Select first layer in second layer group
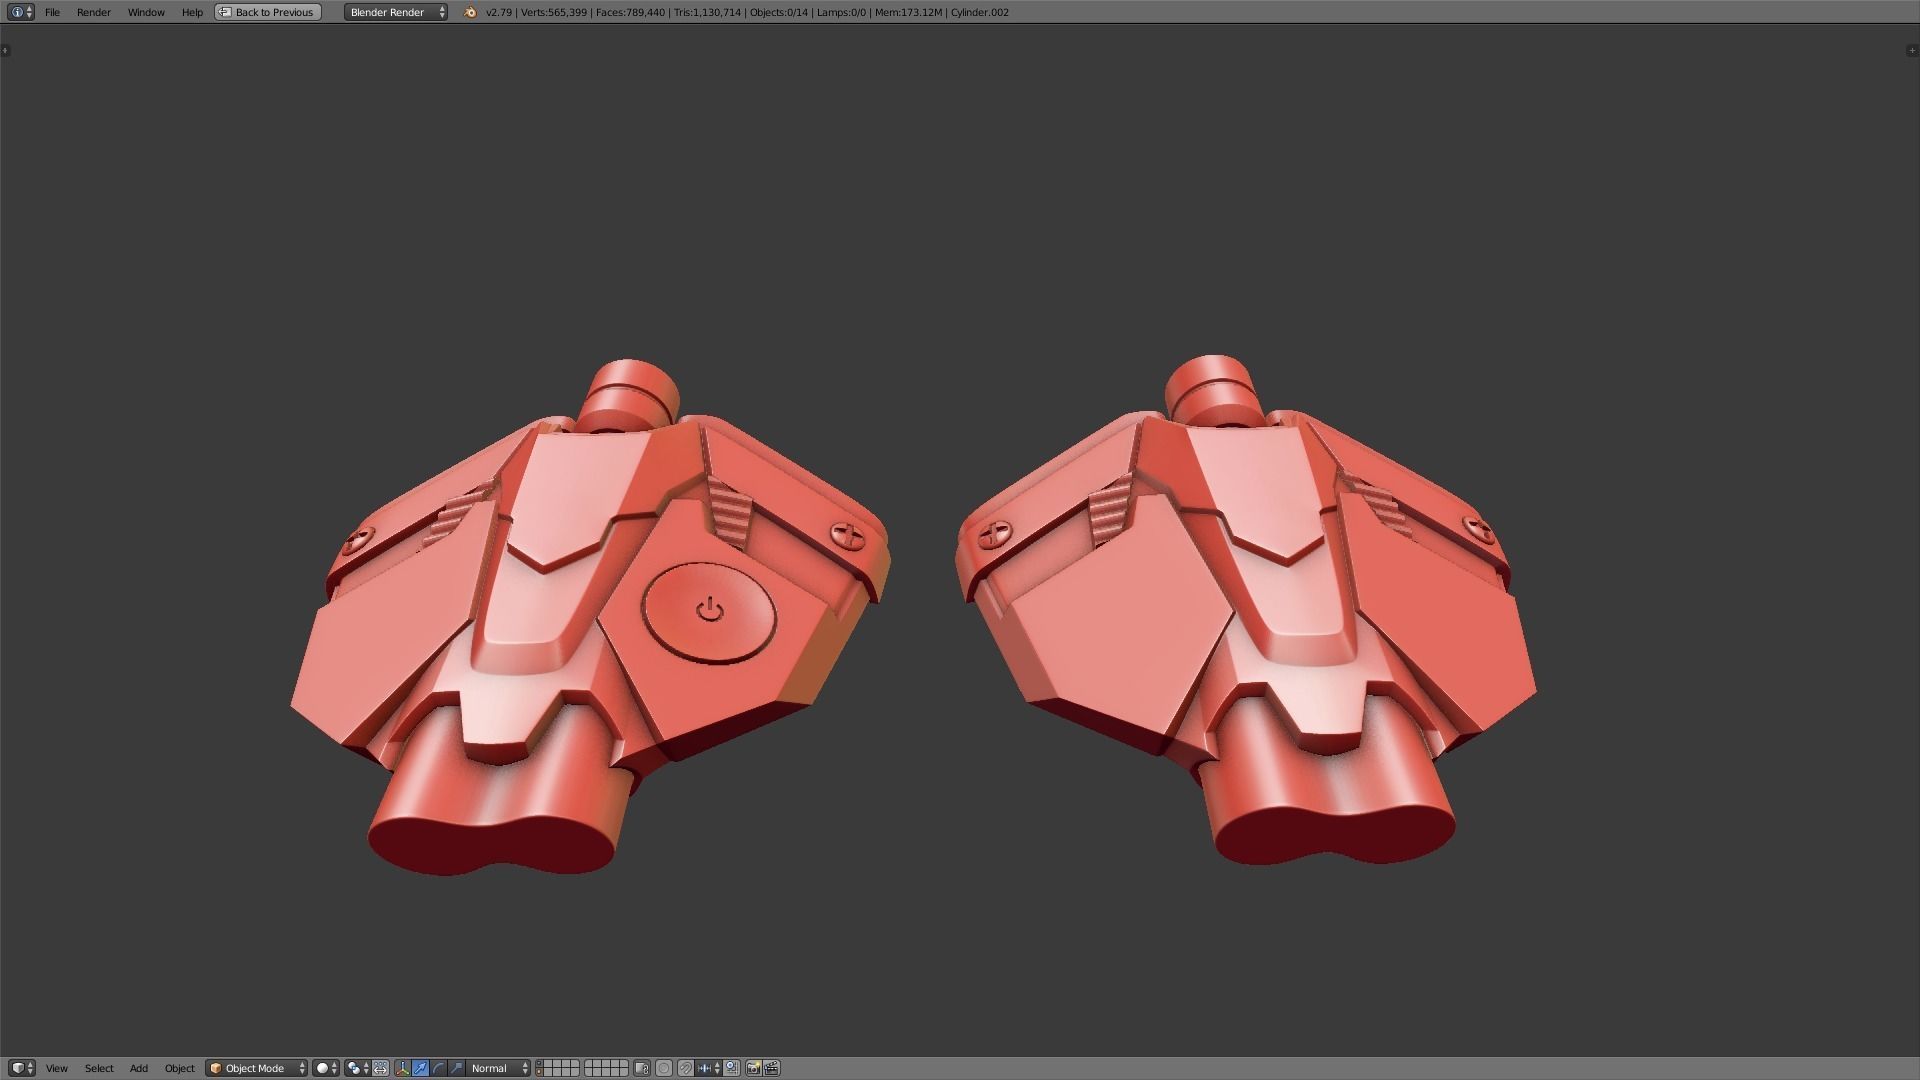Image resolution: width=1920 pixels, height=1080 pixels. 589,1063
